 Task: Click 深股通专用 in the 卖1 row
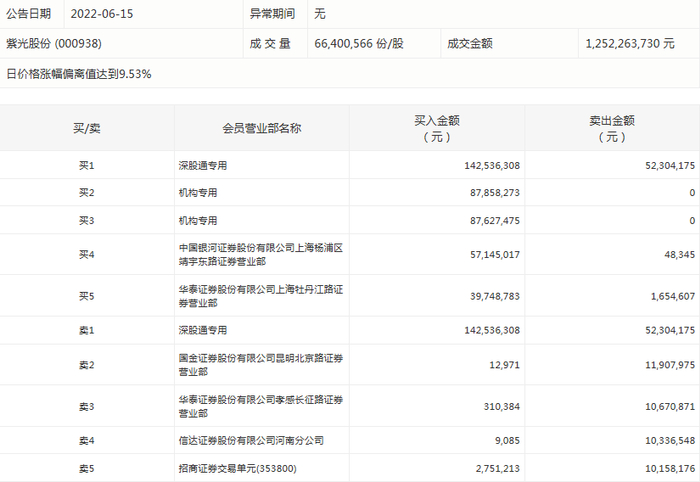[203, 330]
